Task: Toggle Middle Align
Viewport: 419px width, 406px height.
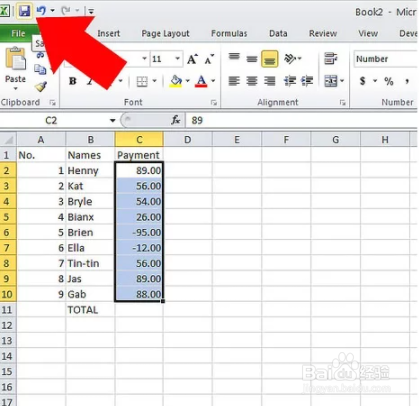Action: 252,59
